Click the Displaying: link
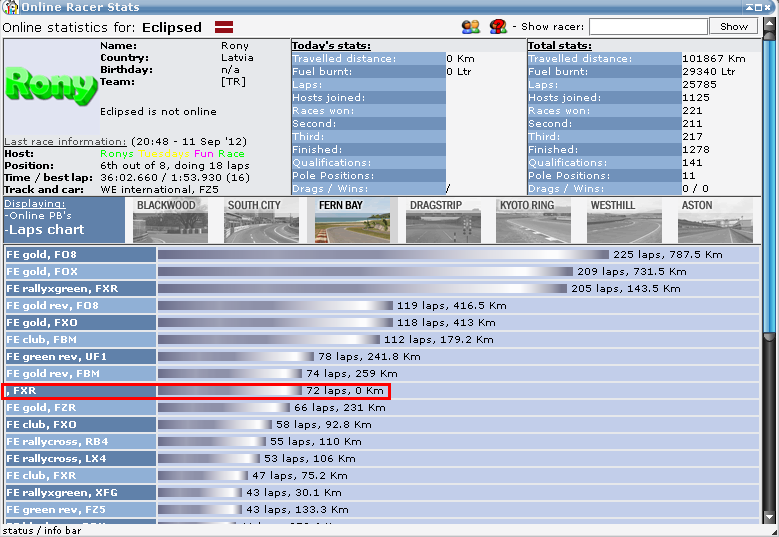779x537 pixels. pos(34,204)
